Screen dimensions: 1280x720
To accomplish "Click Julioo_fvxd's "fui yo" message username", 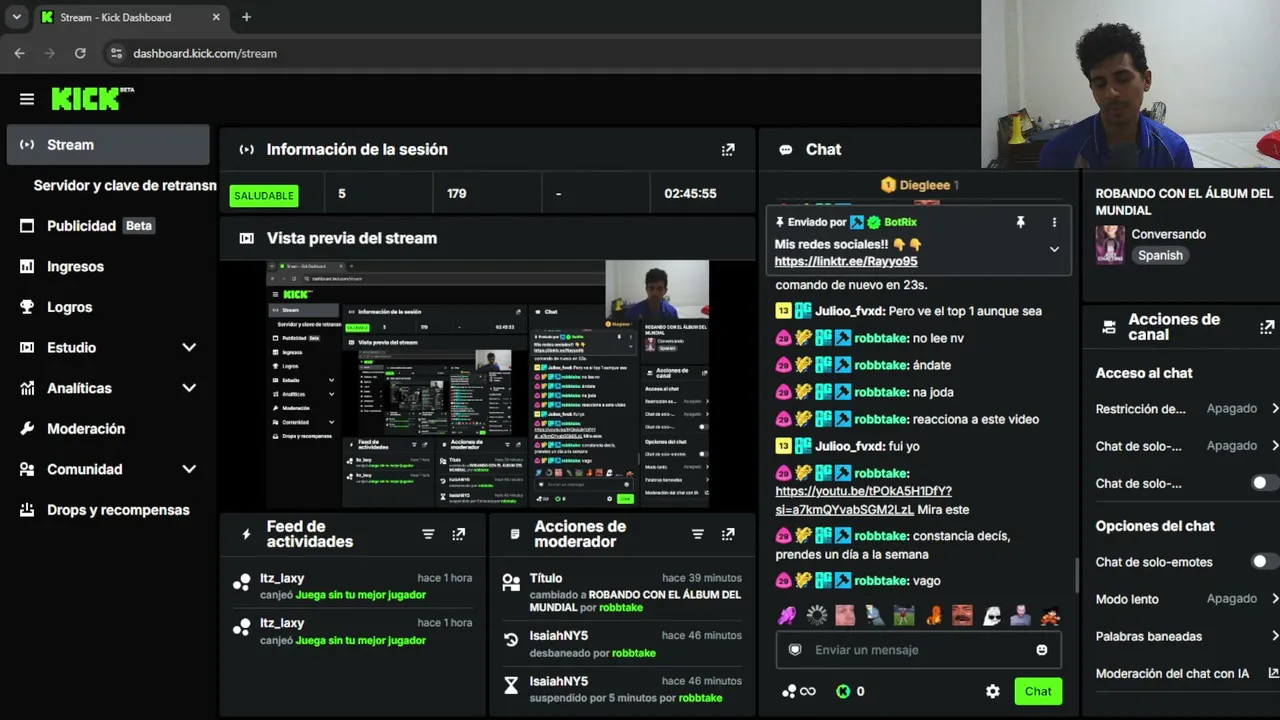I will [850, 446].
